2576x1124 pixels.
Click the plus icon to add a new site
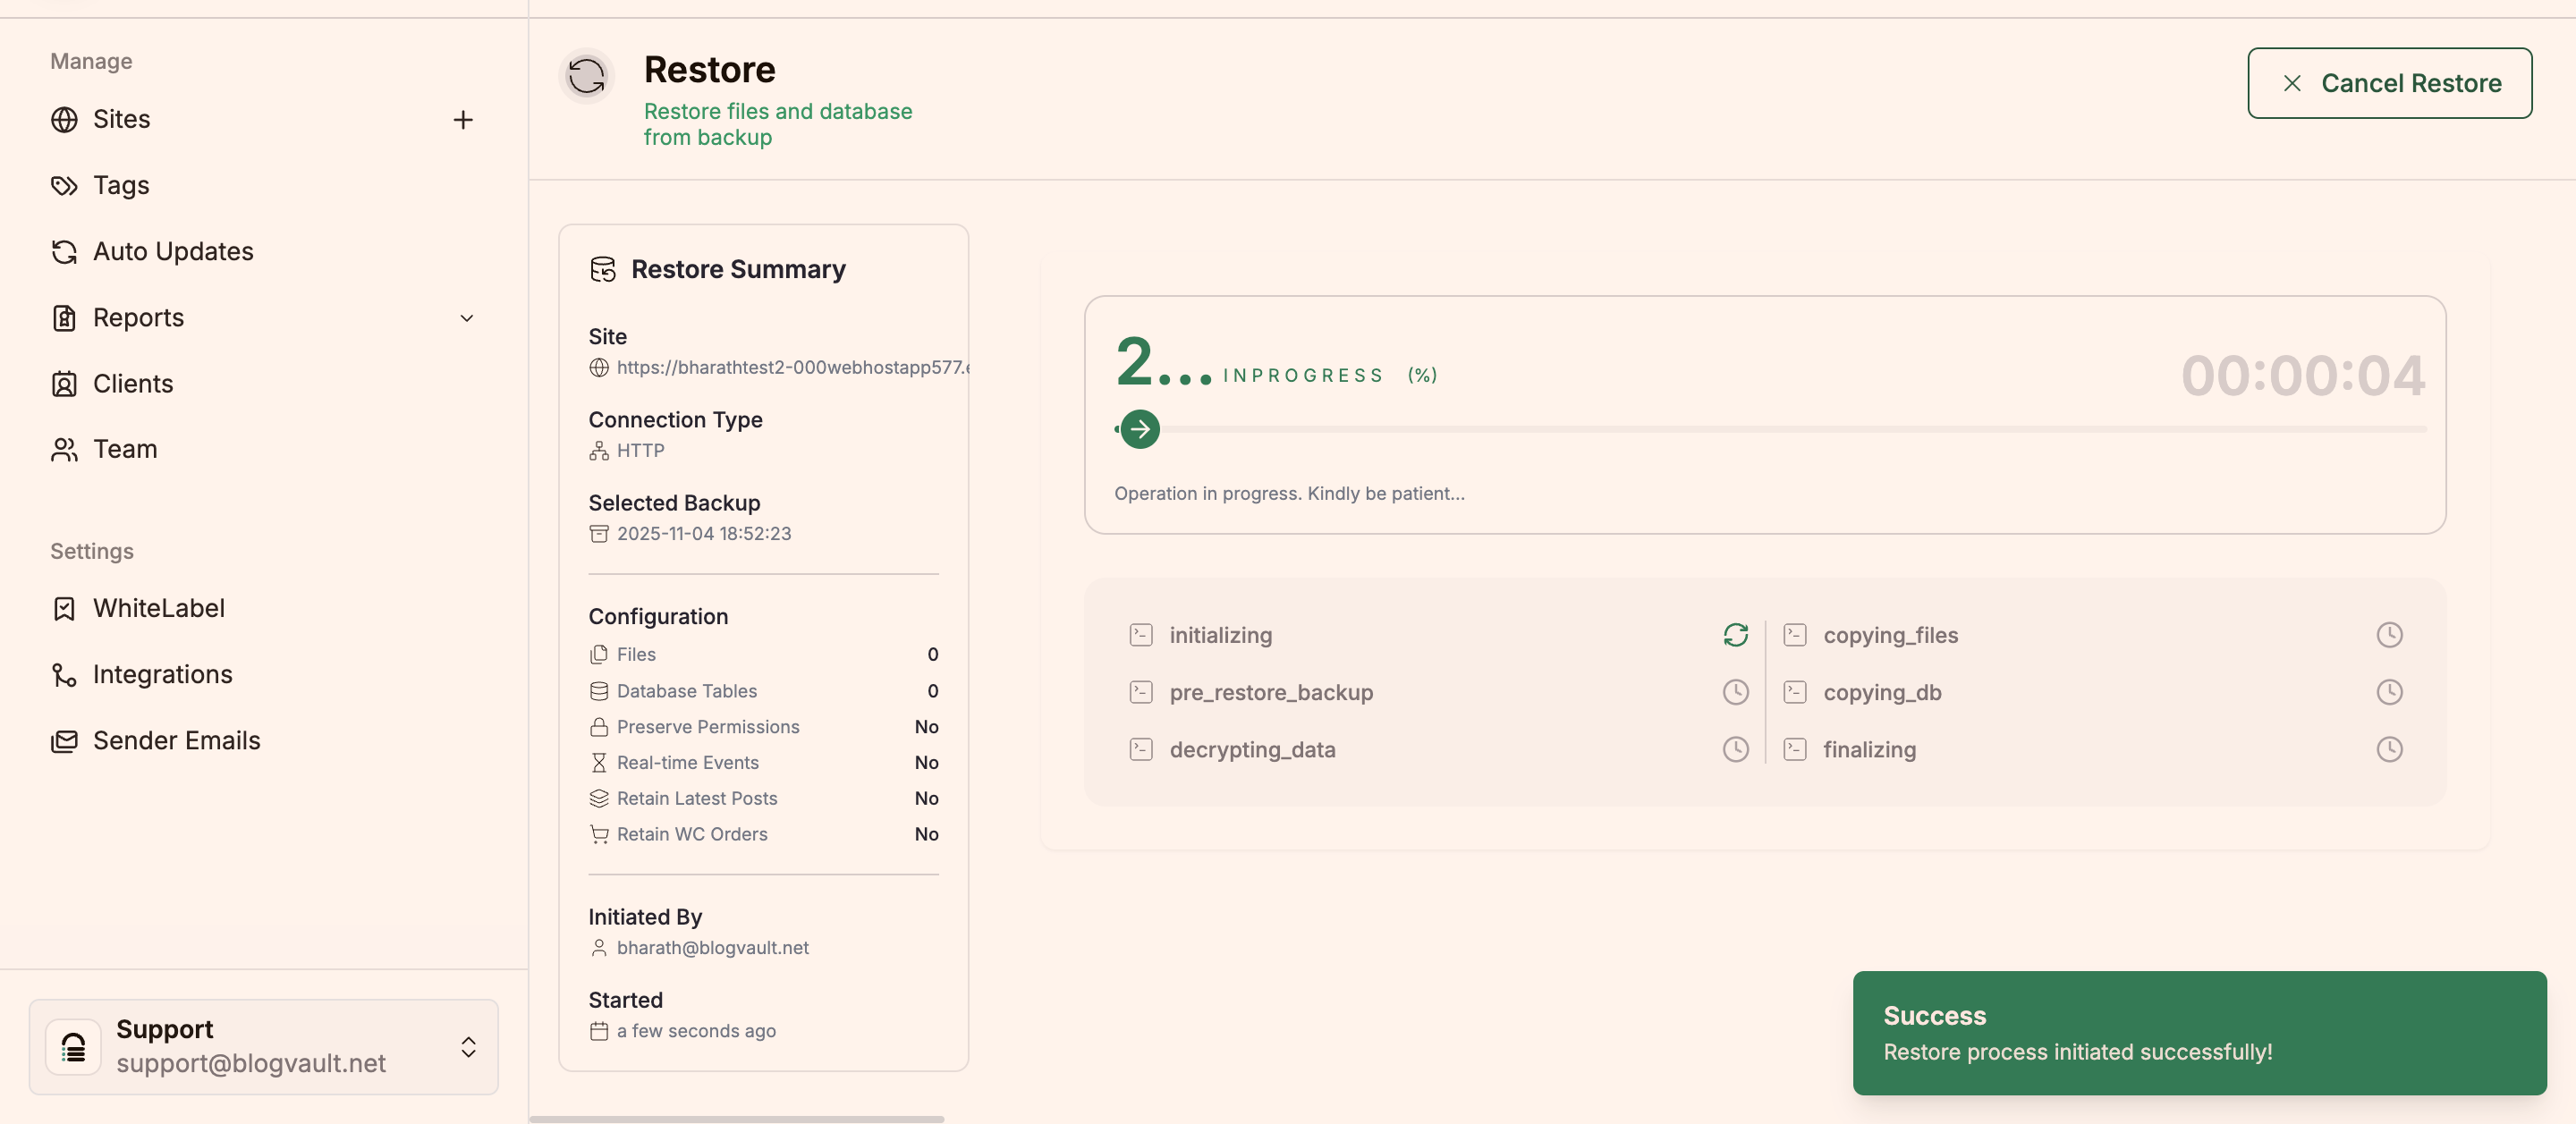tap(462, 119)
